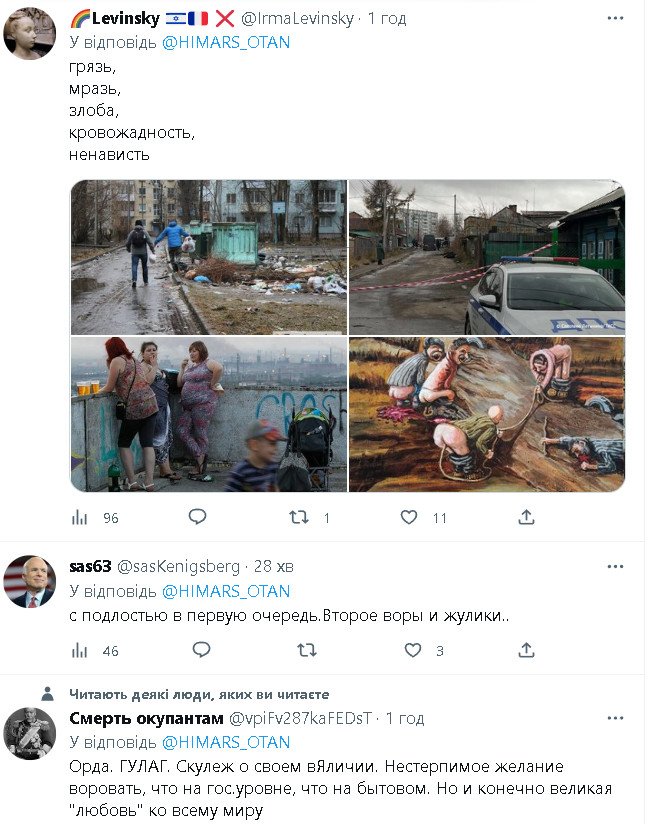Retweet the sas63 reply
This screenshot has height=824, width=653.
click(307, 651)
